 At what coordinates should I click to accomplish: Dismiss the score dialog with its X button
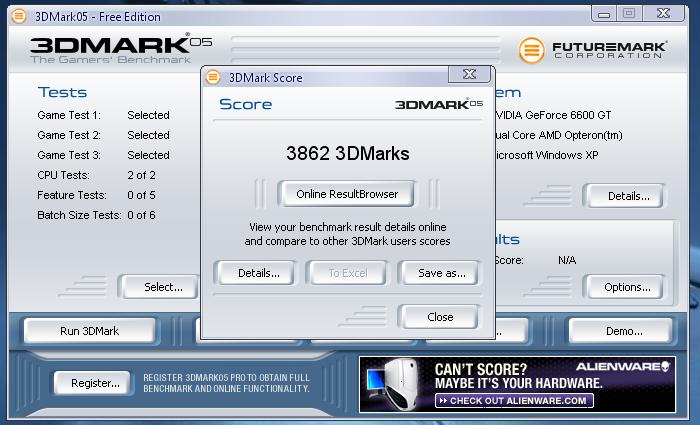tap(469, 74)
